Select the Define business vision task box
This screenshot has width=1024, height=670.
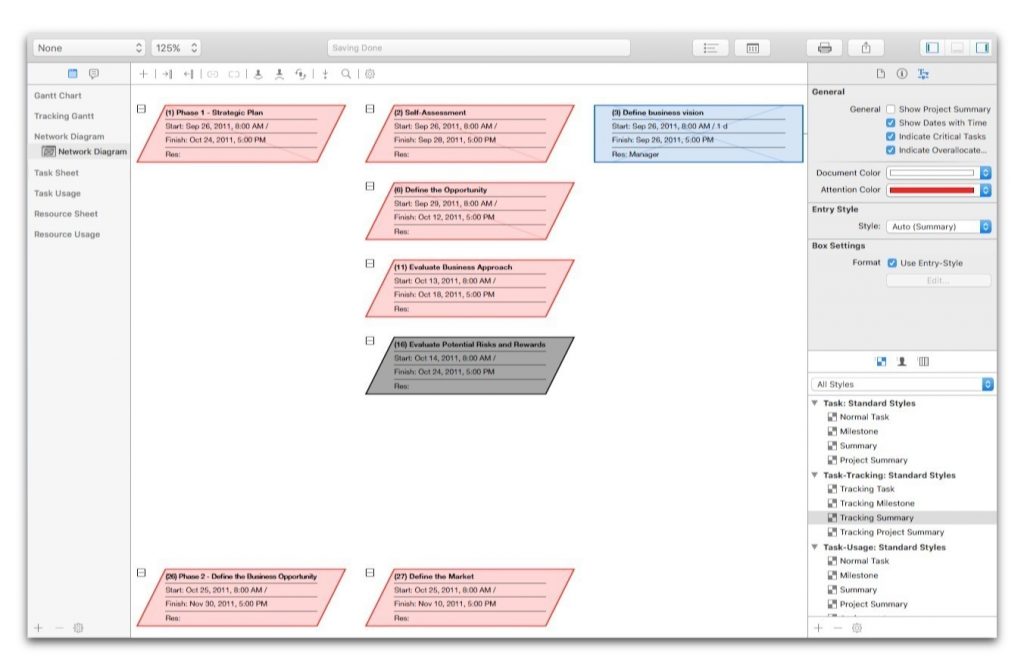pos(697,133)
